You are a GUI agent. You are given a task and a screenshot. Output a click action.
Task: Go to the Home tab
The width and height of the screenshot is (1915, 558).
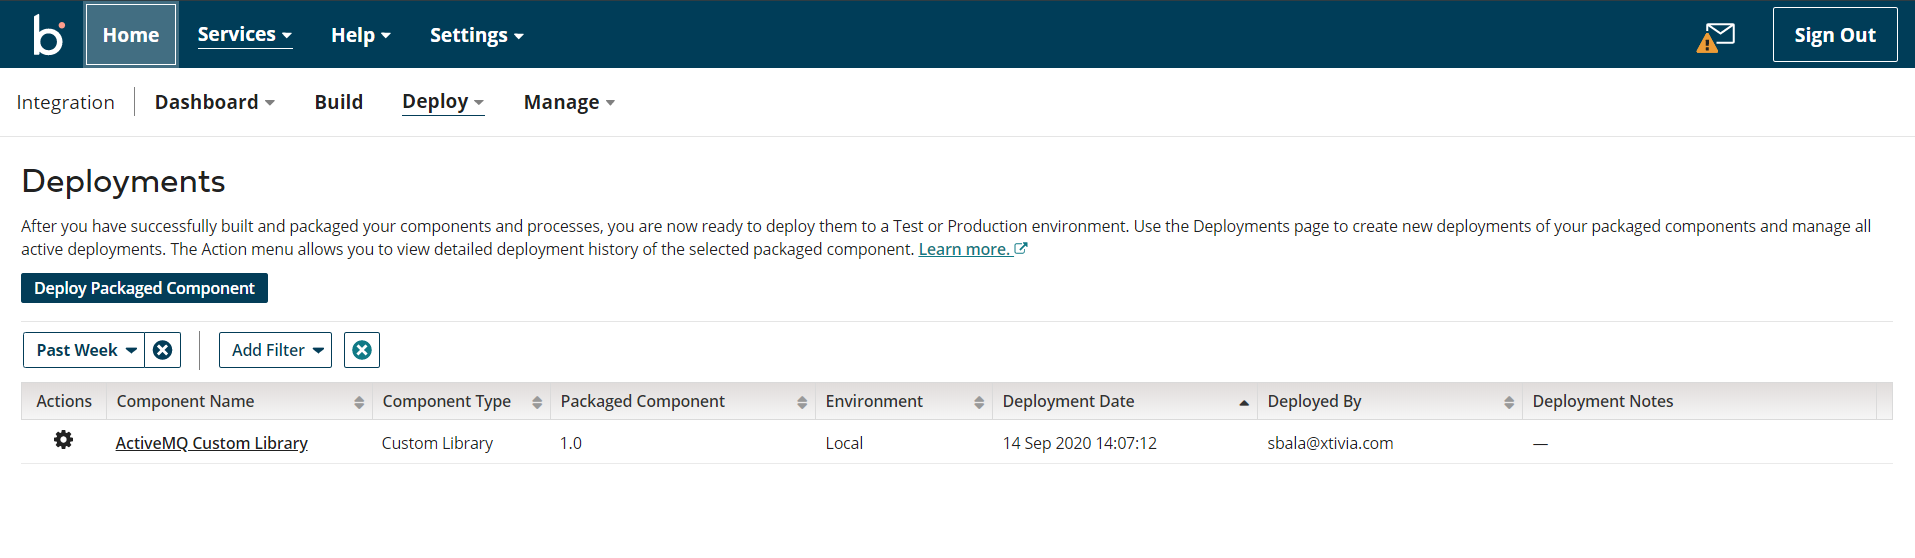click(x=131, y=35)
